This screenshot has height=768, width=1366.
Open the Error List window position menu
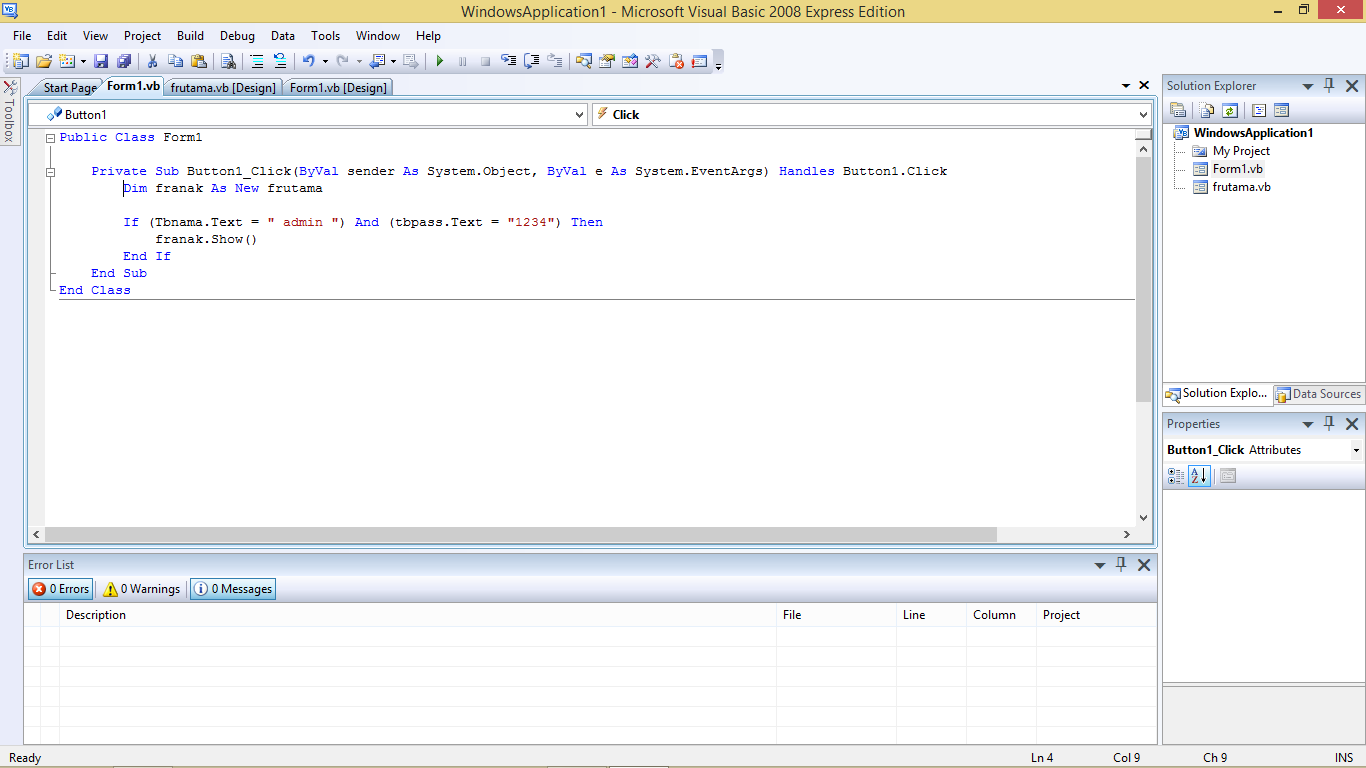tap(1100, 565)
